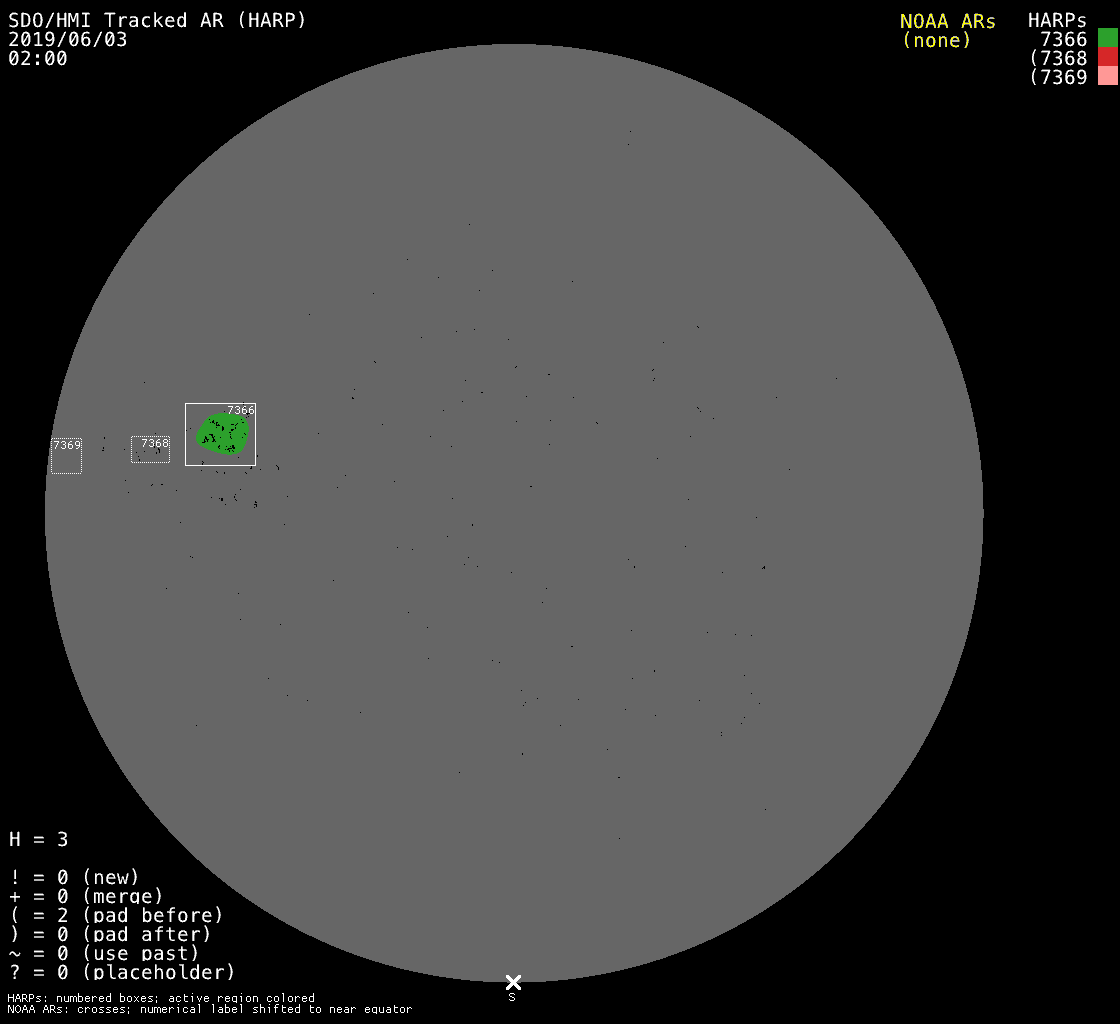Select the (7369 entry in HARPs list
The height and width of the screenshot is (1024, 1120).
[1058, 78]
